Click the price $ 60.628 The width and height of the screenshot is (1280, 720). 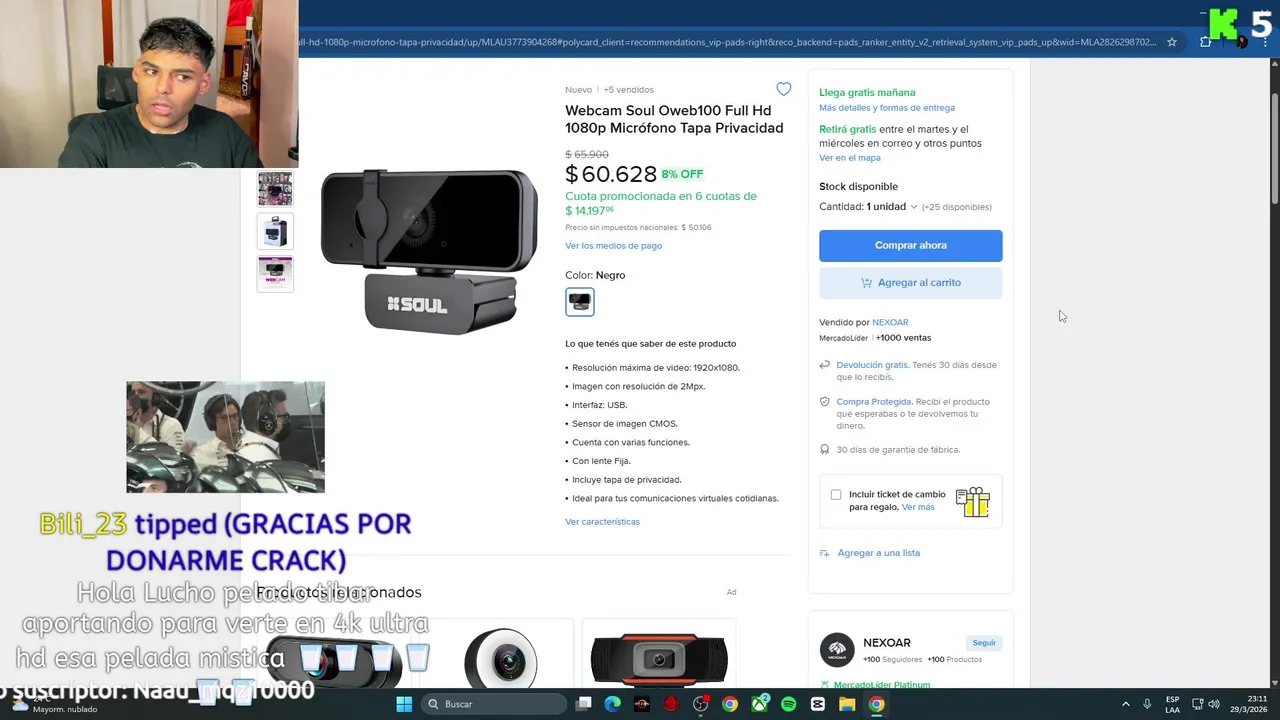click(x=611, y=175)
